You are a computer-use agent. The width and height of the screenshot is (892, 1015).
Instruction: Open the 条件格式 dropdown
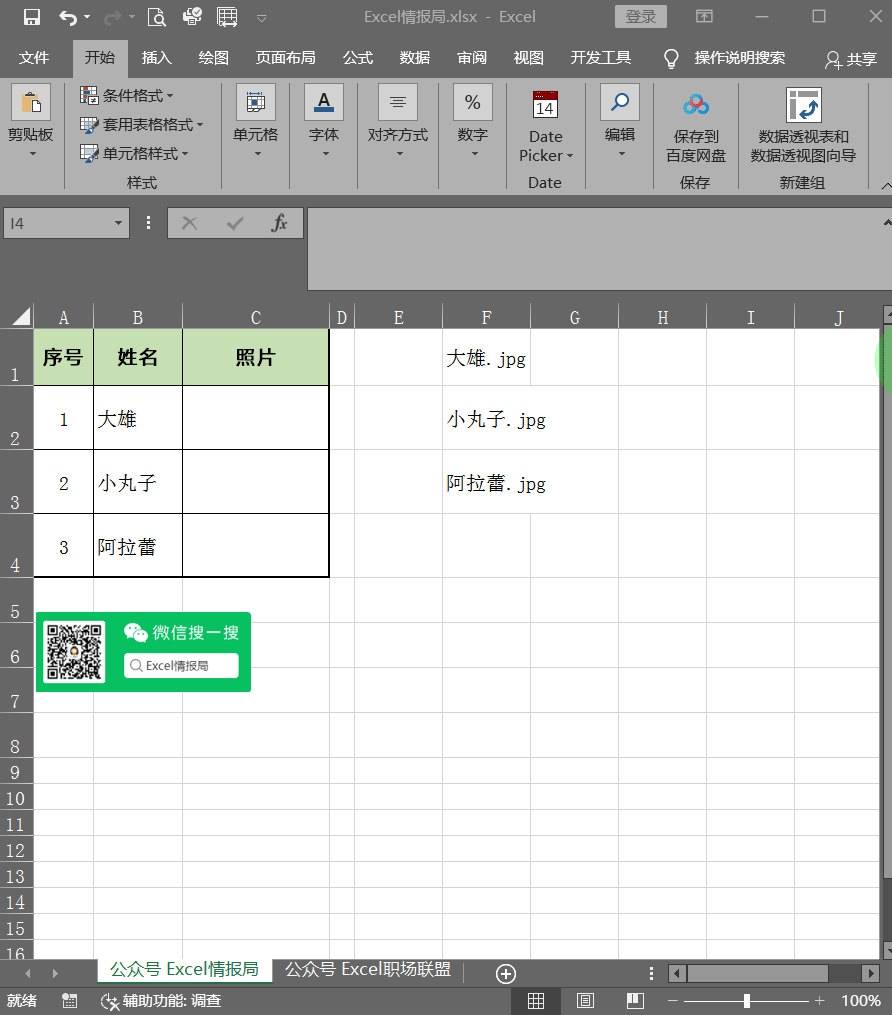click(x=127, y=96)
